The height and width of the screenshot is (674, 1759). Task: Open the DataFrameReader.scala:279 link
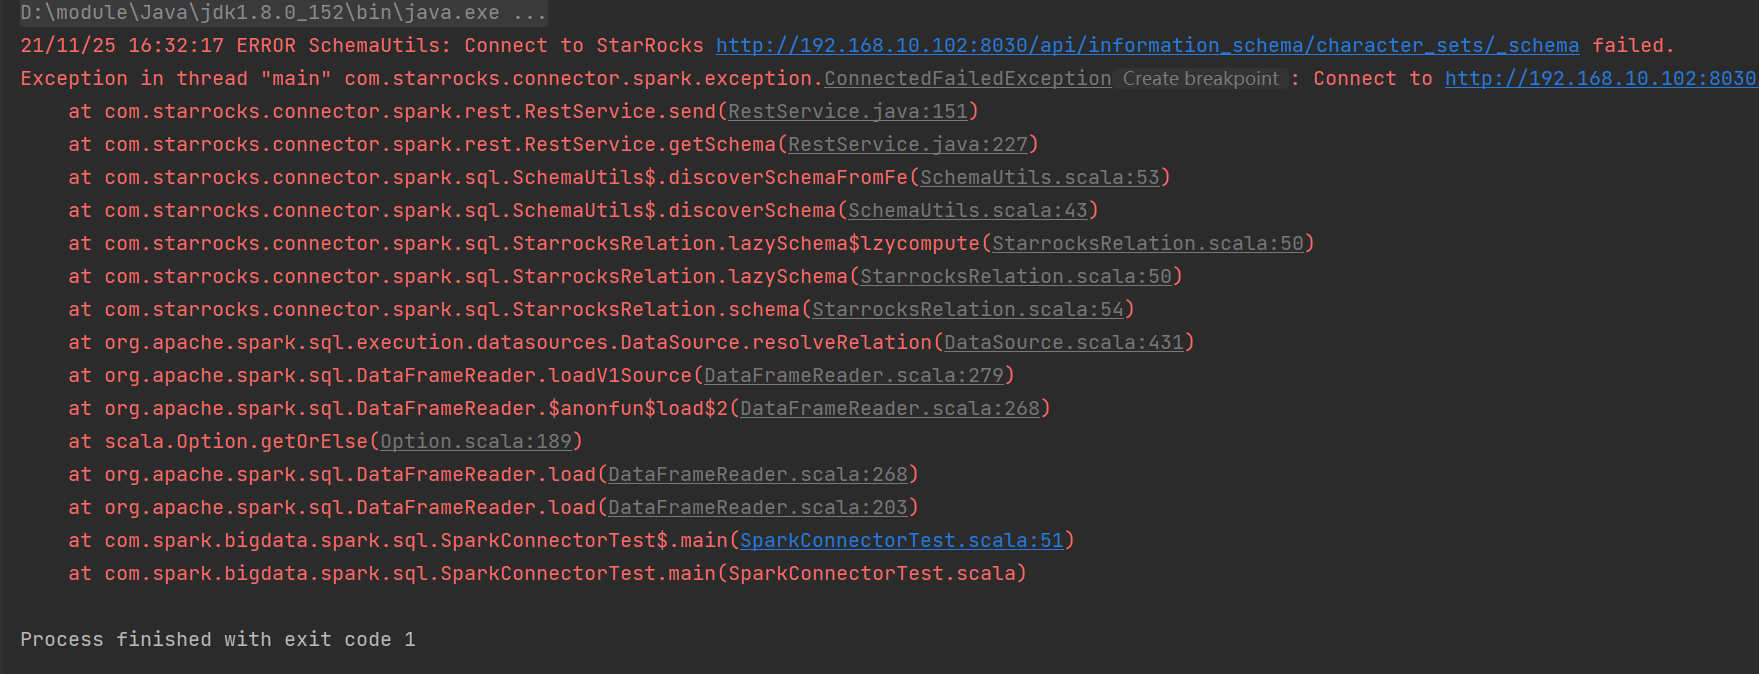pos(853,375)
